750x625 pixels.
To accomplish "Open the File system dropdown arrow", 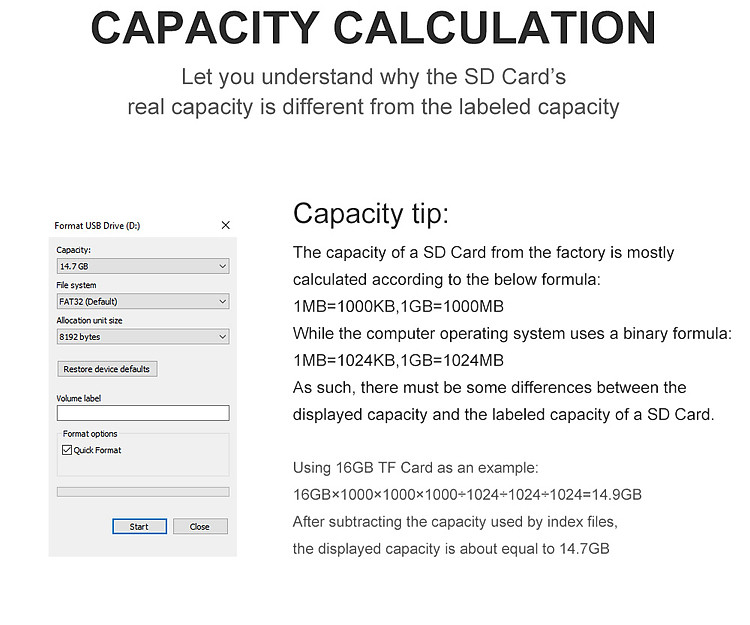I will pyautogui.click(x=222, y=302).
